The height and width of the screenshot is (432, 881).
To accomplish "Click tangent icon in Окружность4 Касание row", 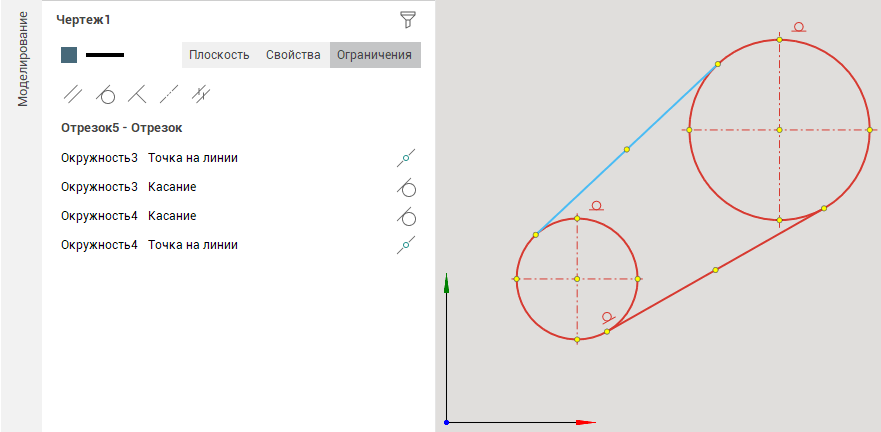I will click(x=405, y=216).
